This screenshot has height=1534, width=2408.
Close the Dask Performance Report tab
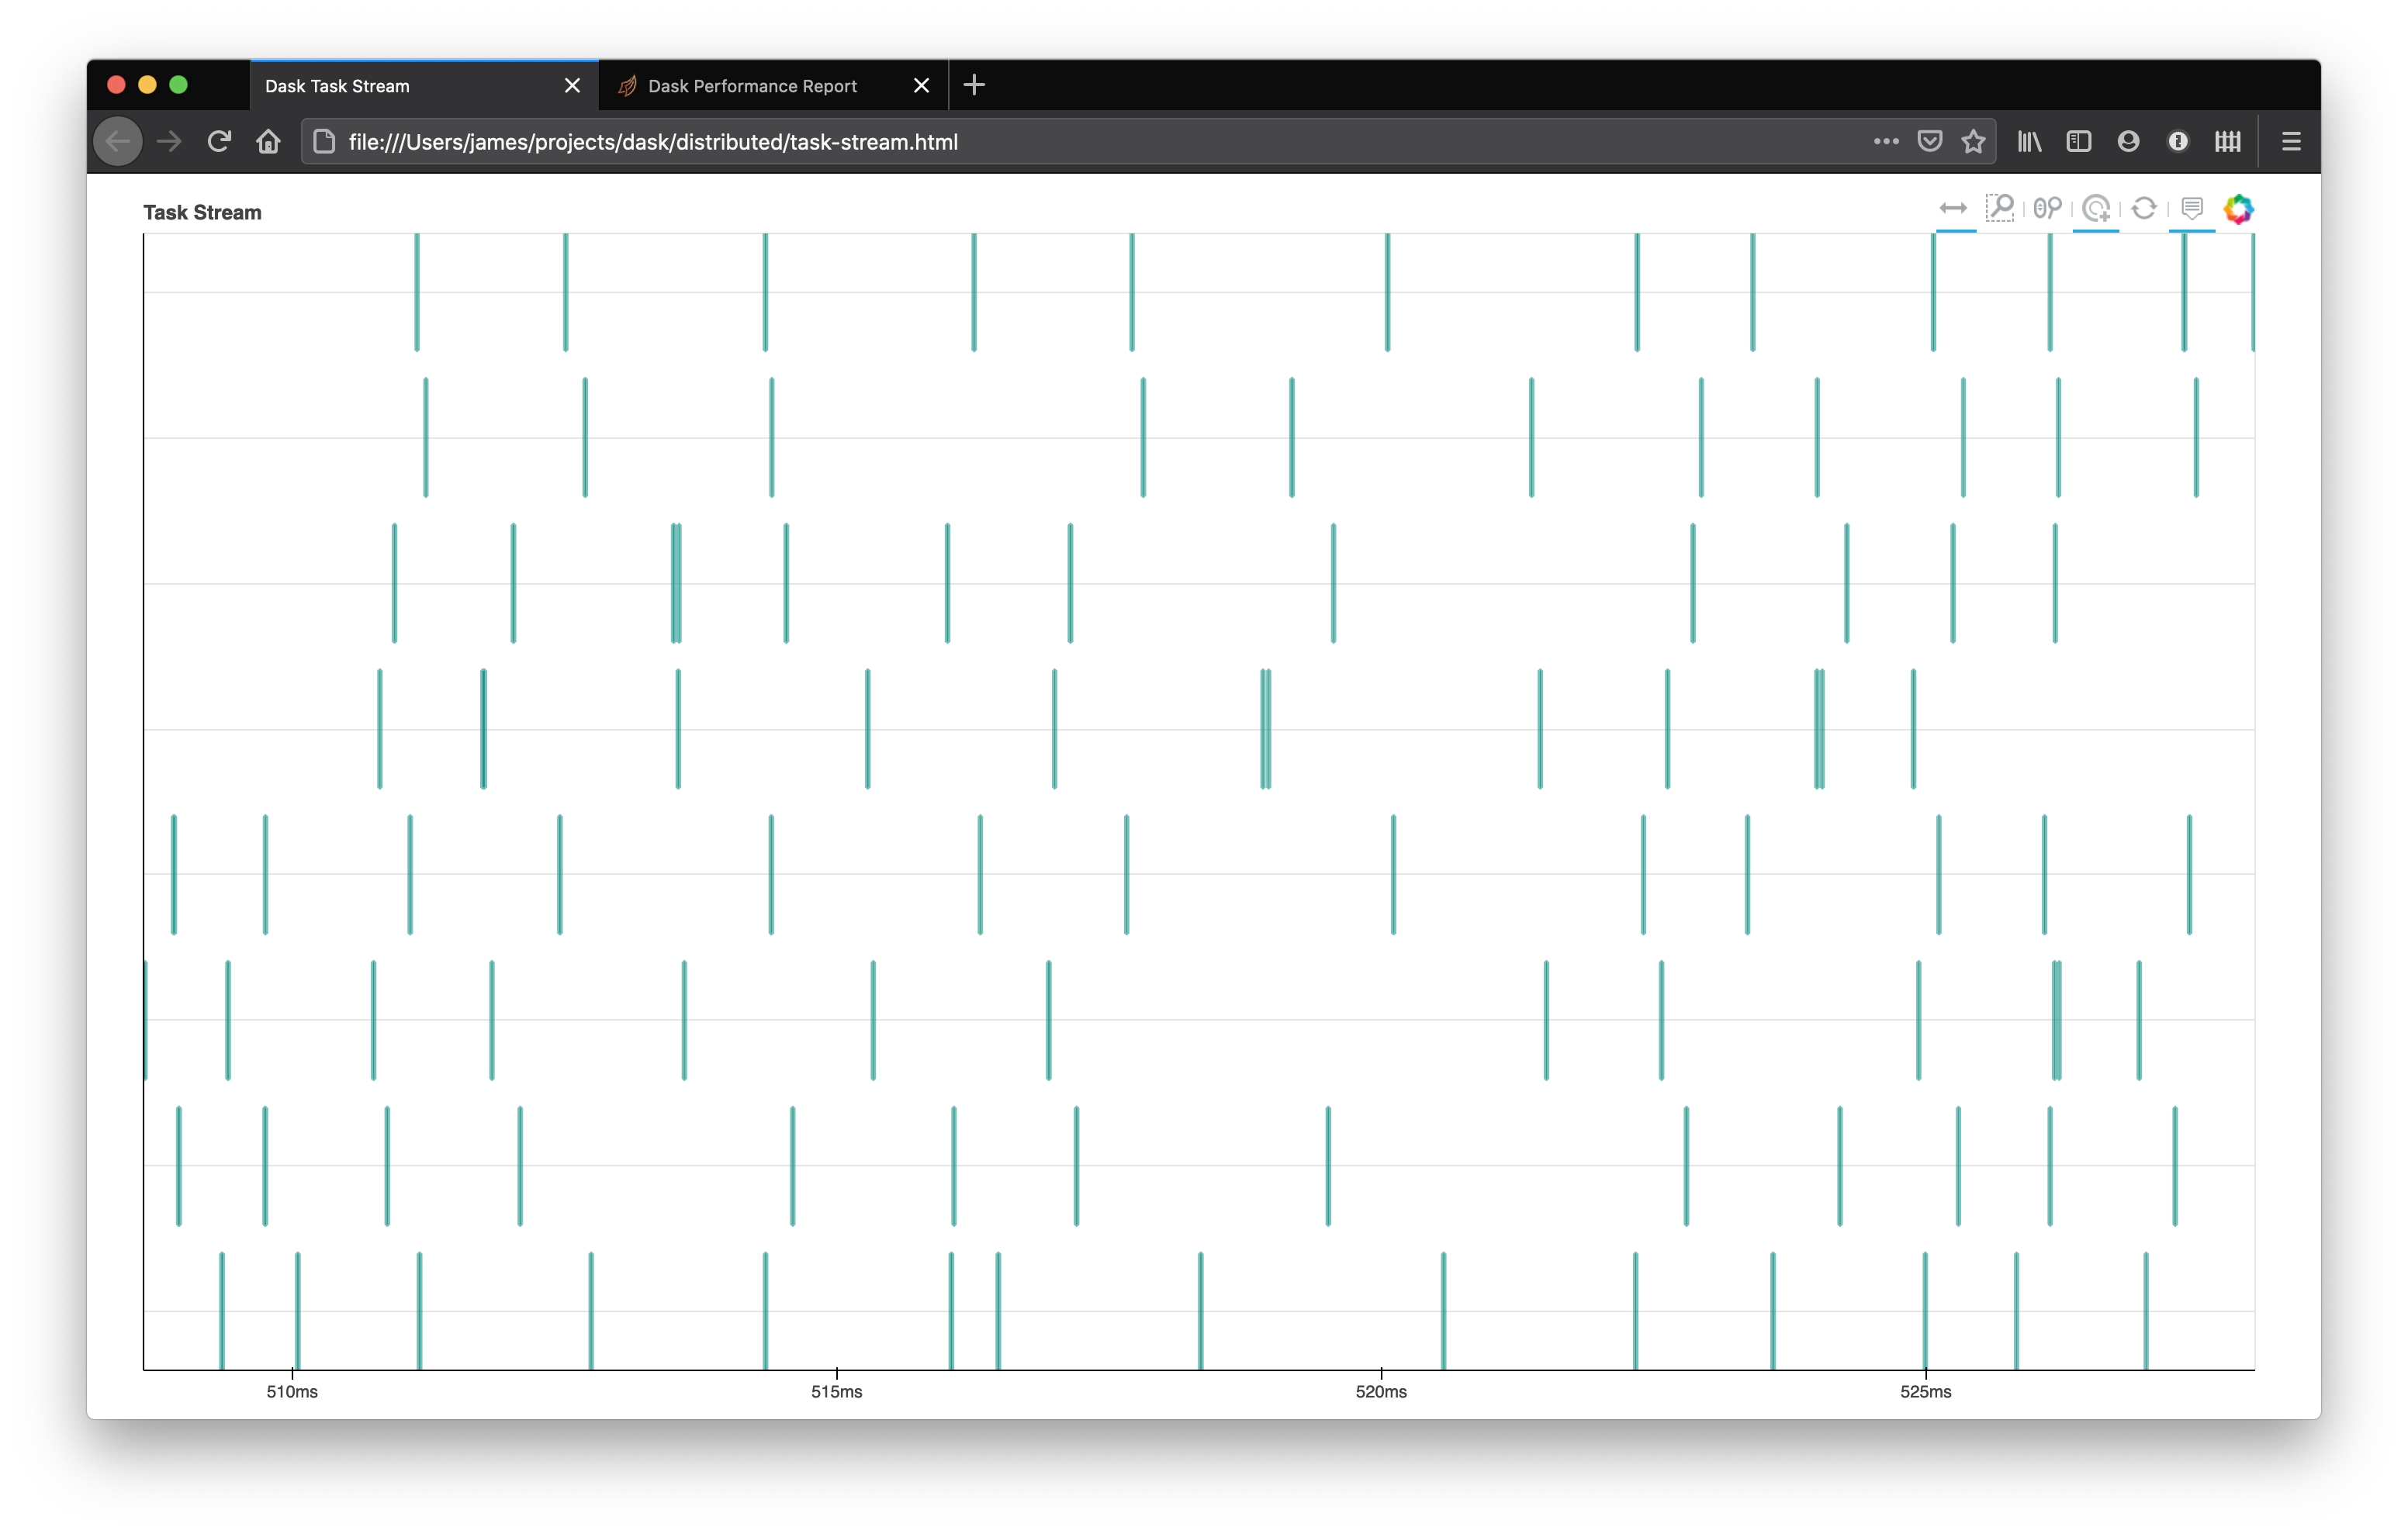pos(922,86)
